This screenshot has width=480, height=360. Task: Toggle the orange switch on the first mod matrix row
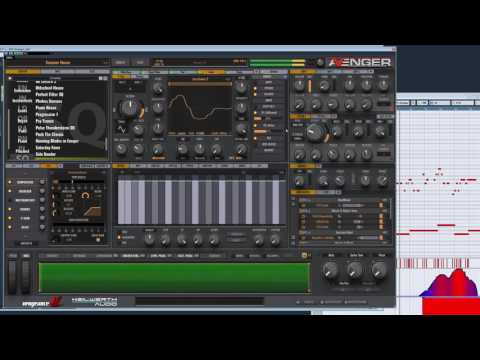[x=381, y=205]
